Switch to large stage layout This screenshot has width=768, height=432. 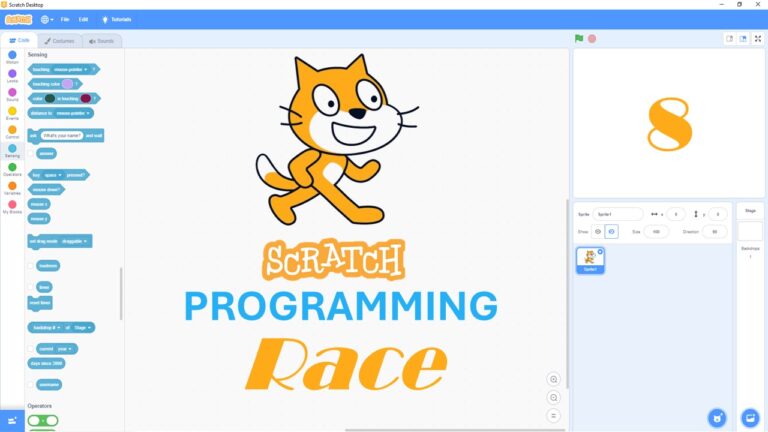point(743,39)
